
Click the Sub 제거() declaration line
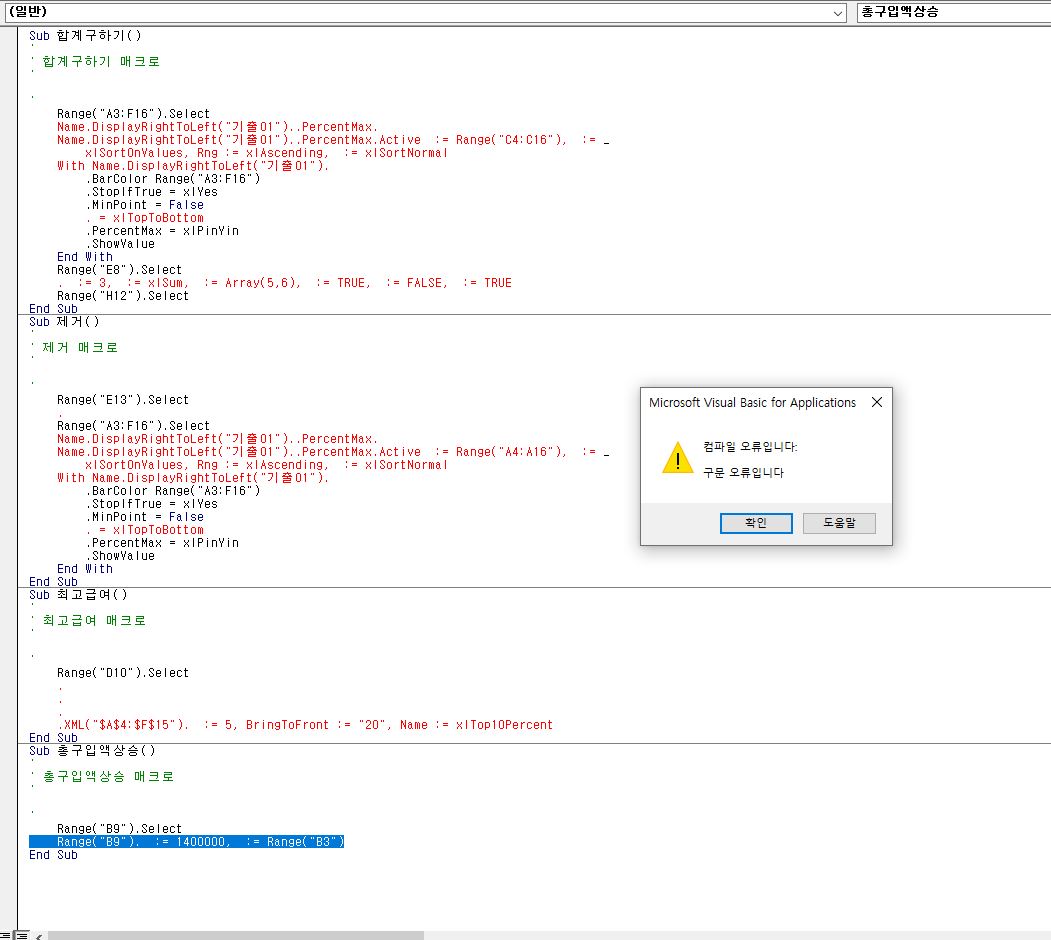click(72, 322)
